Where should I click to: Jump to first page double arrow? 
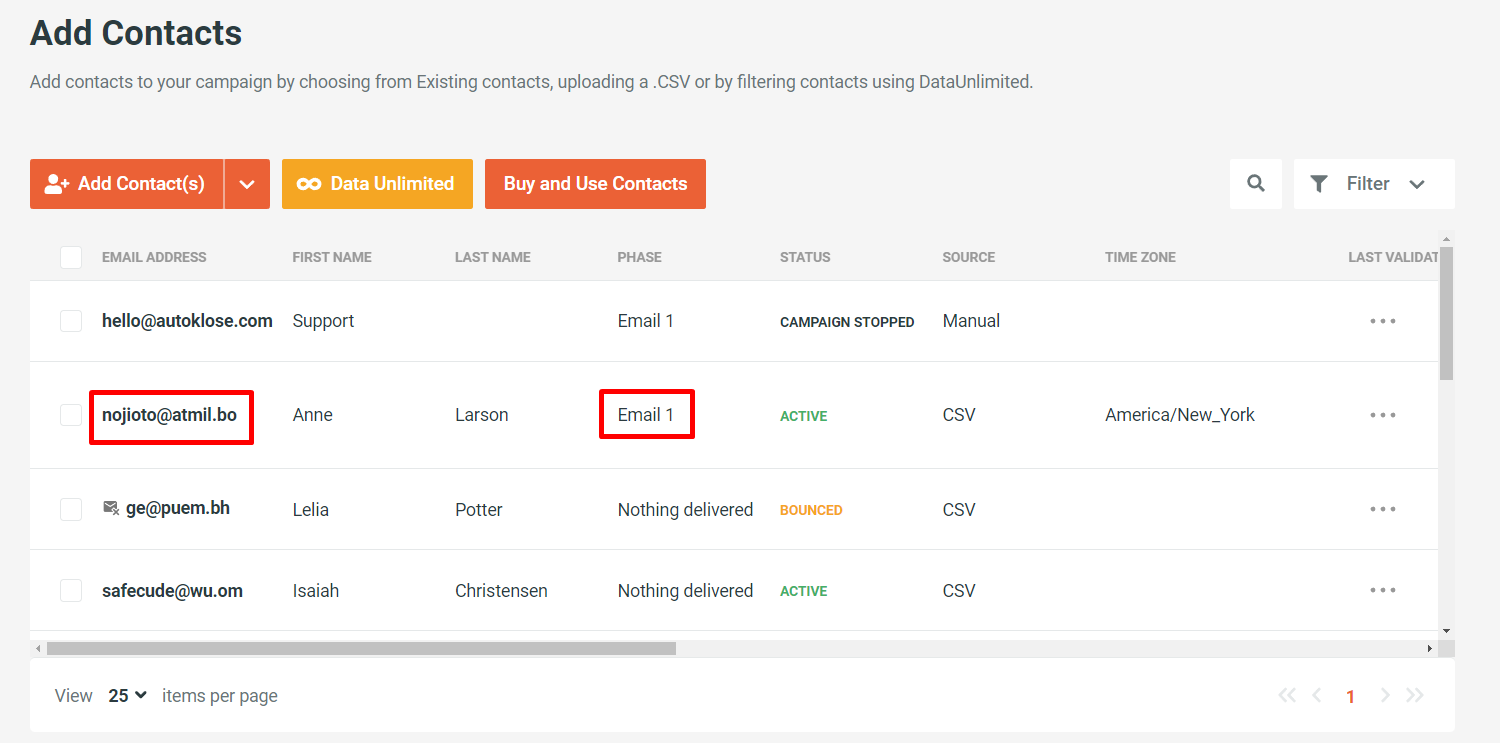click(x=1287, y=696)
